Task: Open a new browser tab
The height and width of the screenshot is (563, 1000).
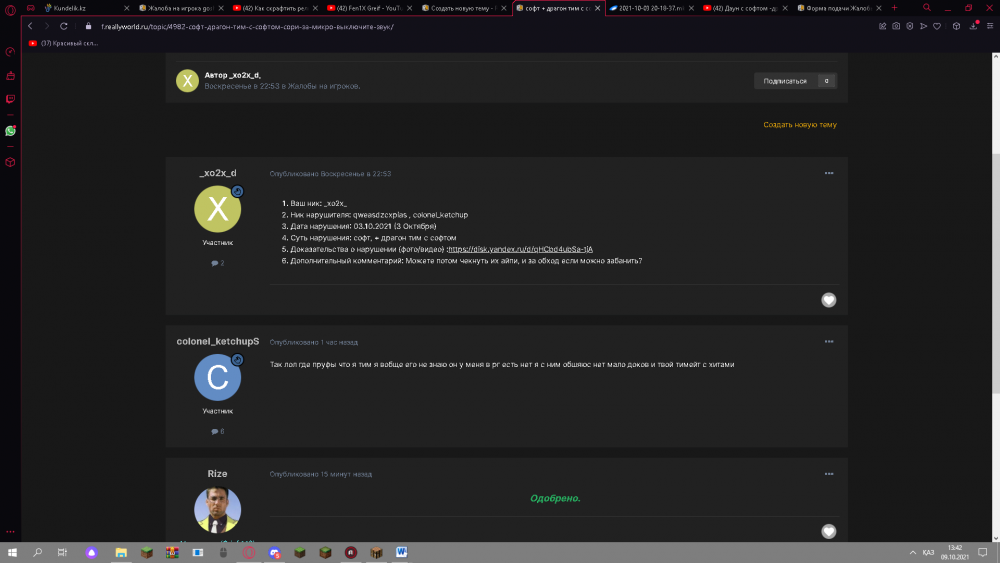Action: pyautogui.click(x=894, y=8)
